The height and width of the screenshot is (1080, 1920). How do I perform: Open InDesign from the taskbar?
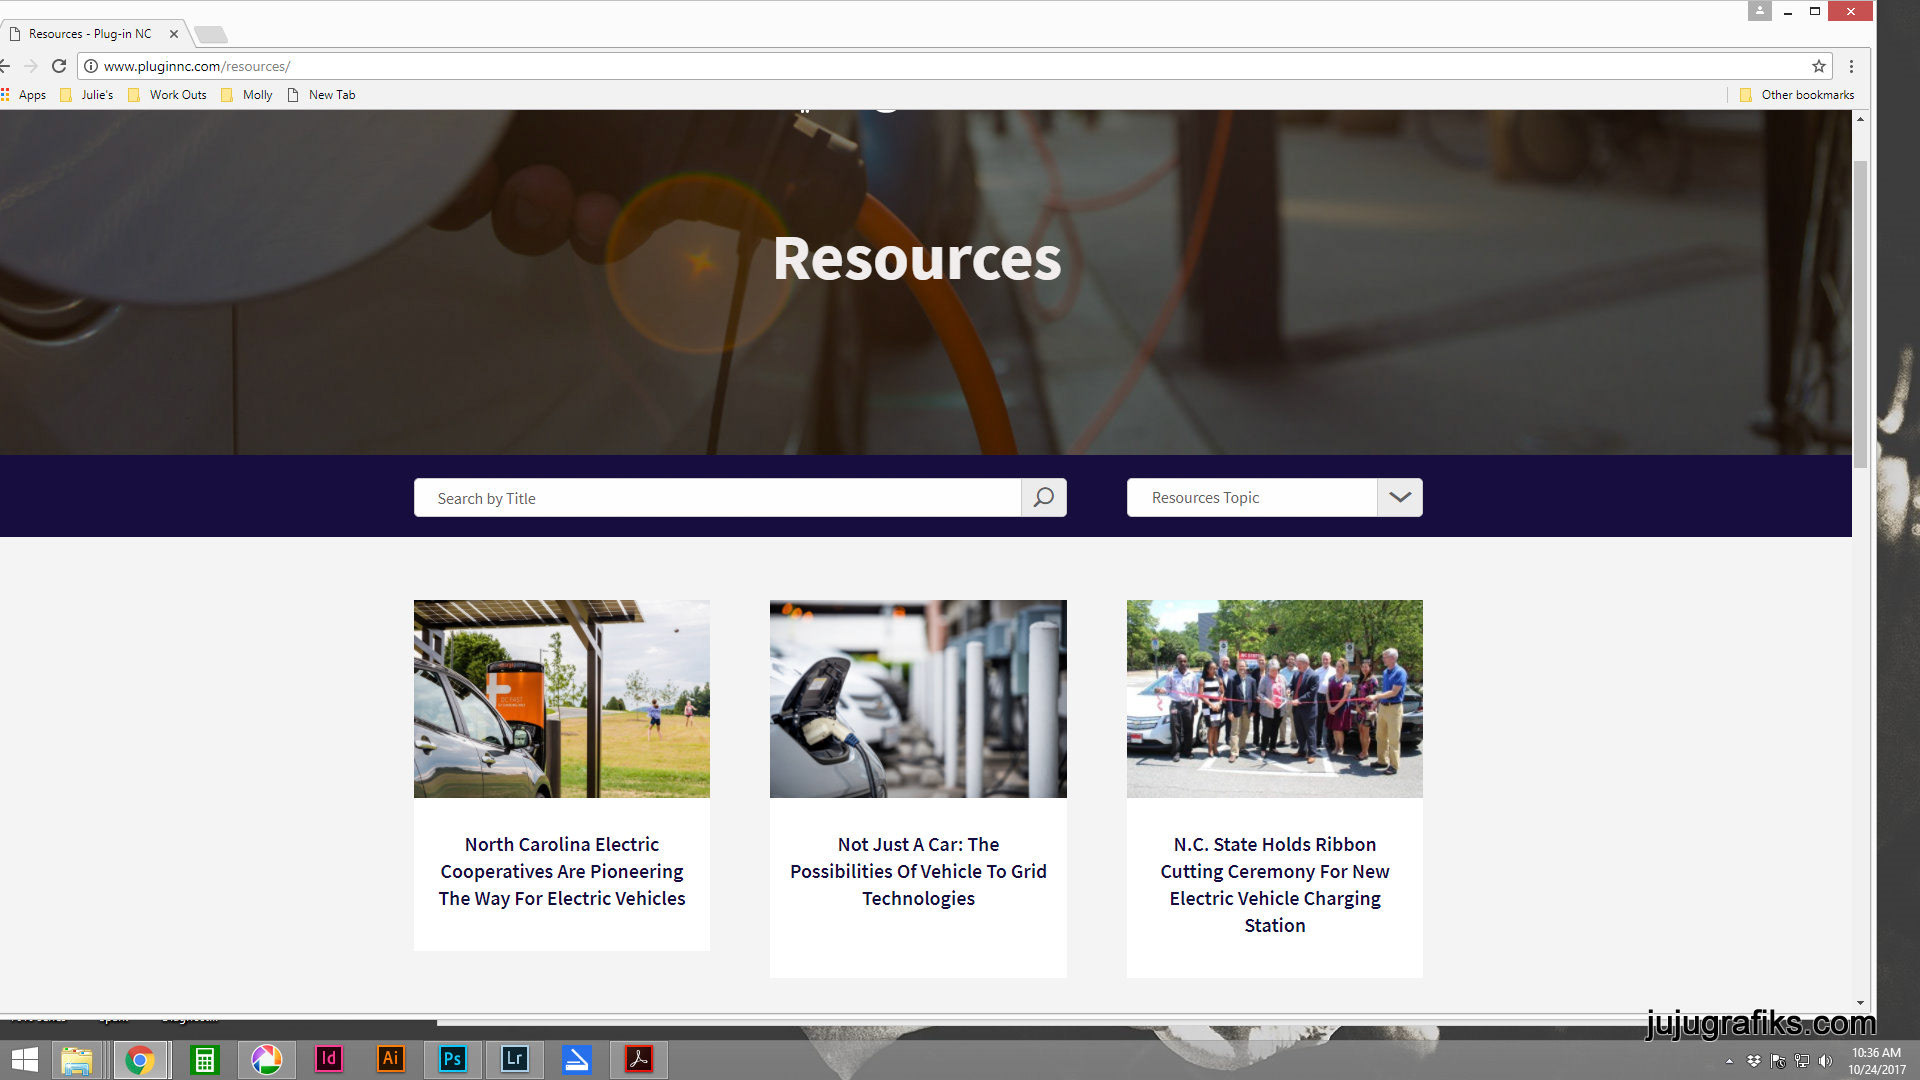(328, 1058)
